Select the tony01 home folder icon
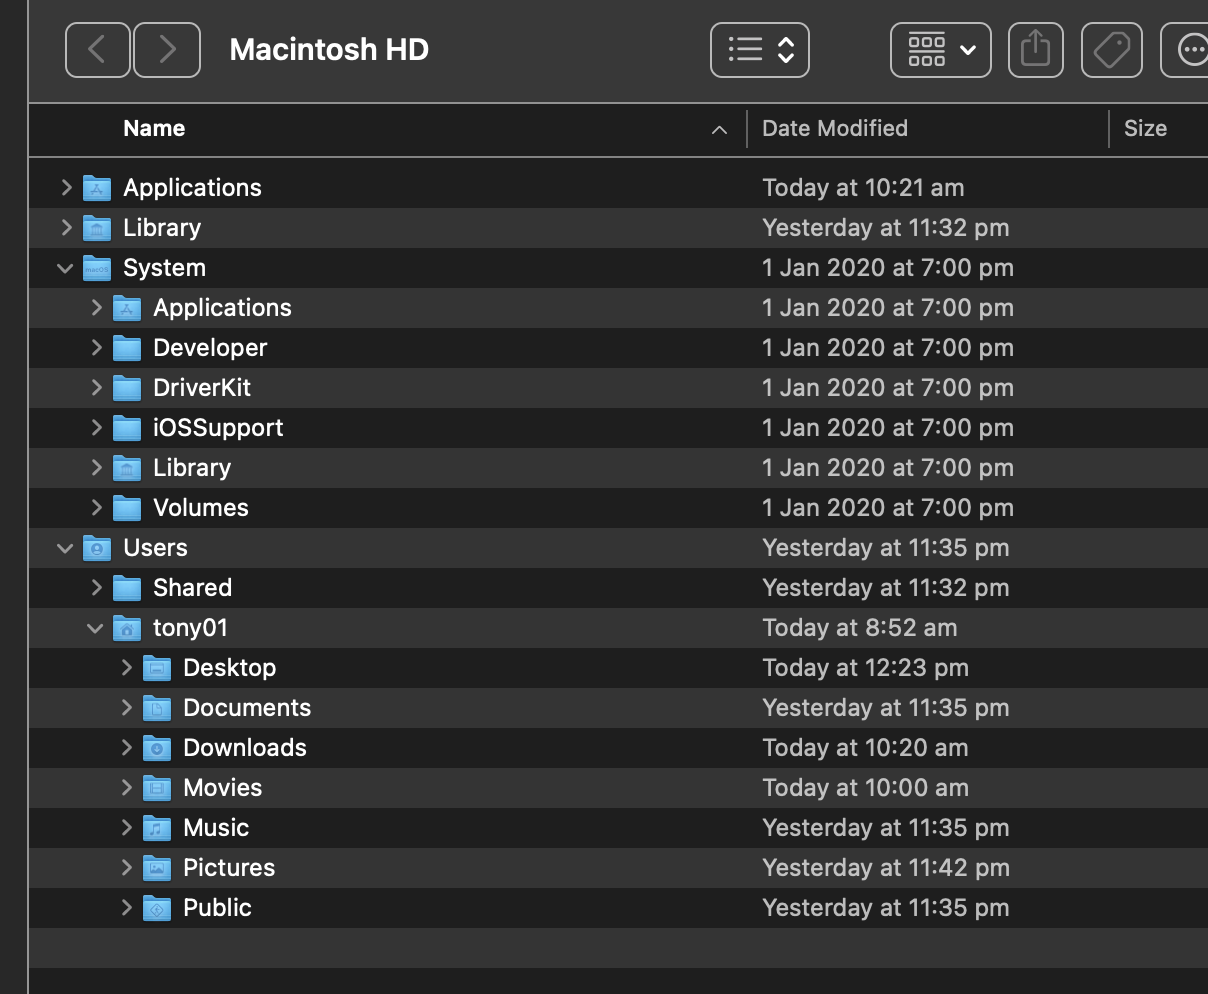This screenshot has width=1208, height=994. [127, 628]
